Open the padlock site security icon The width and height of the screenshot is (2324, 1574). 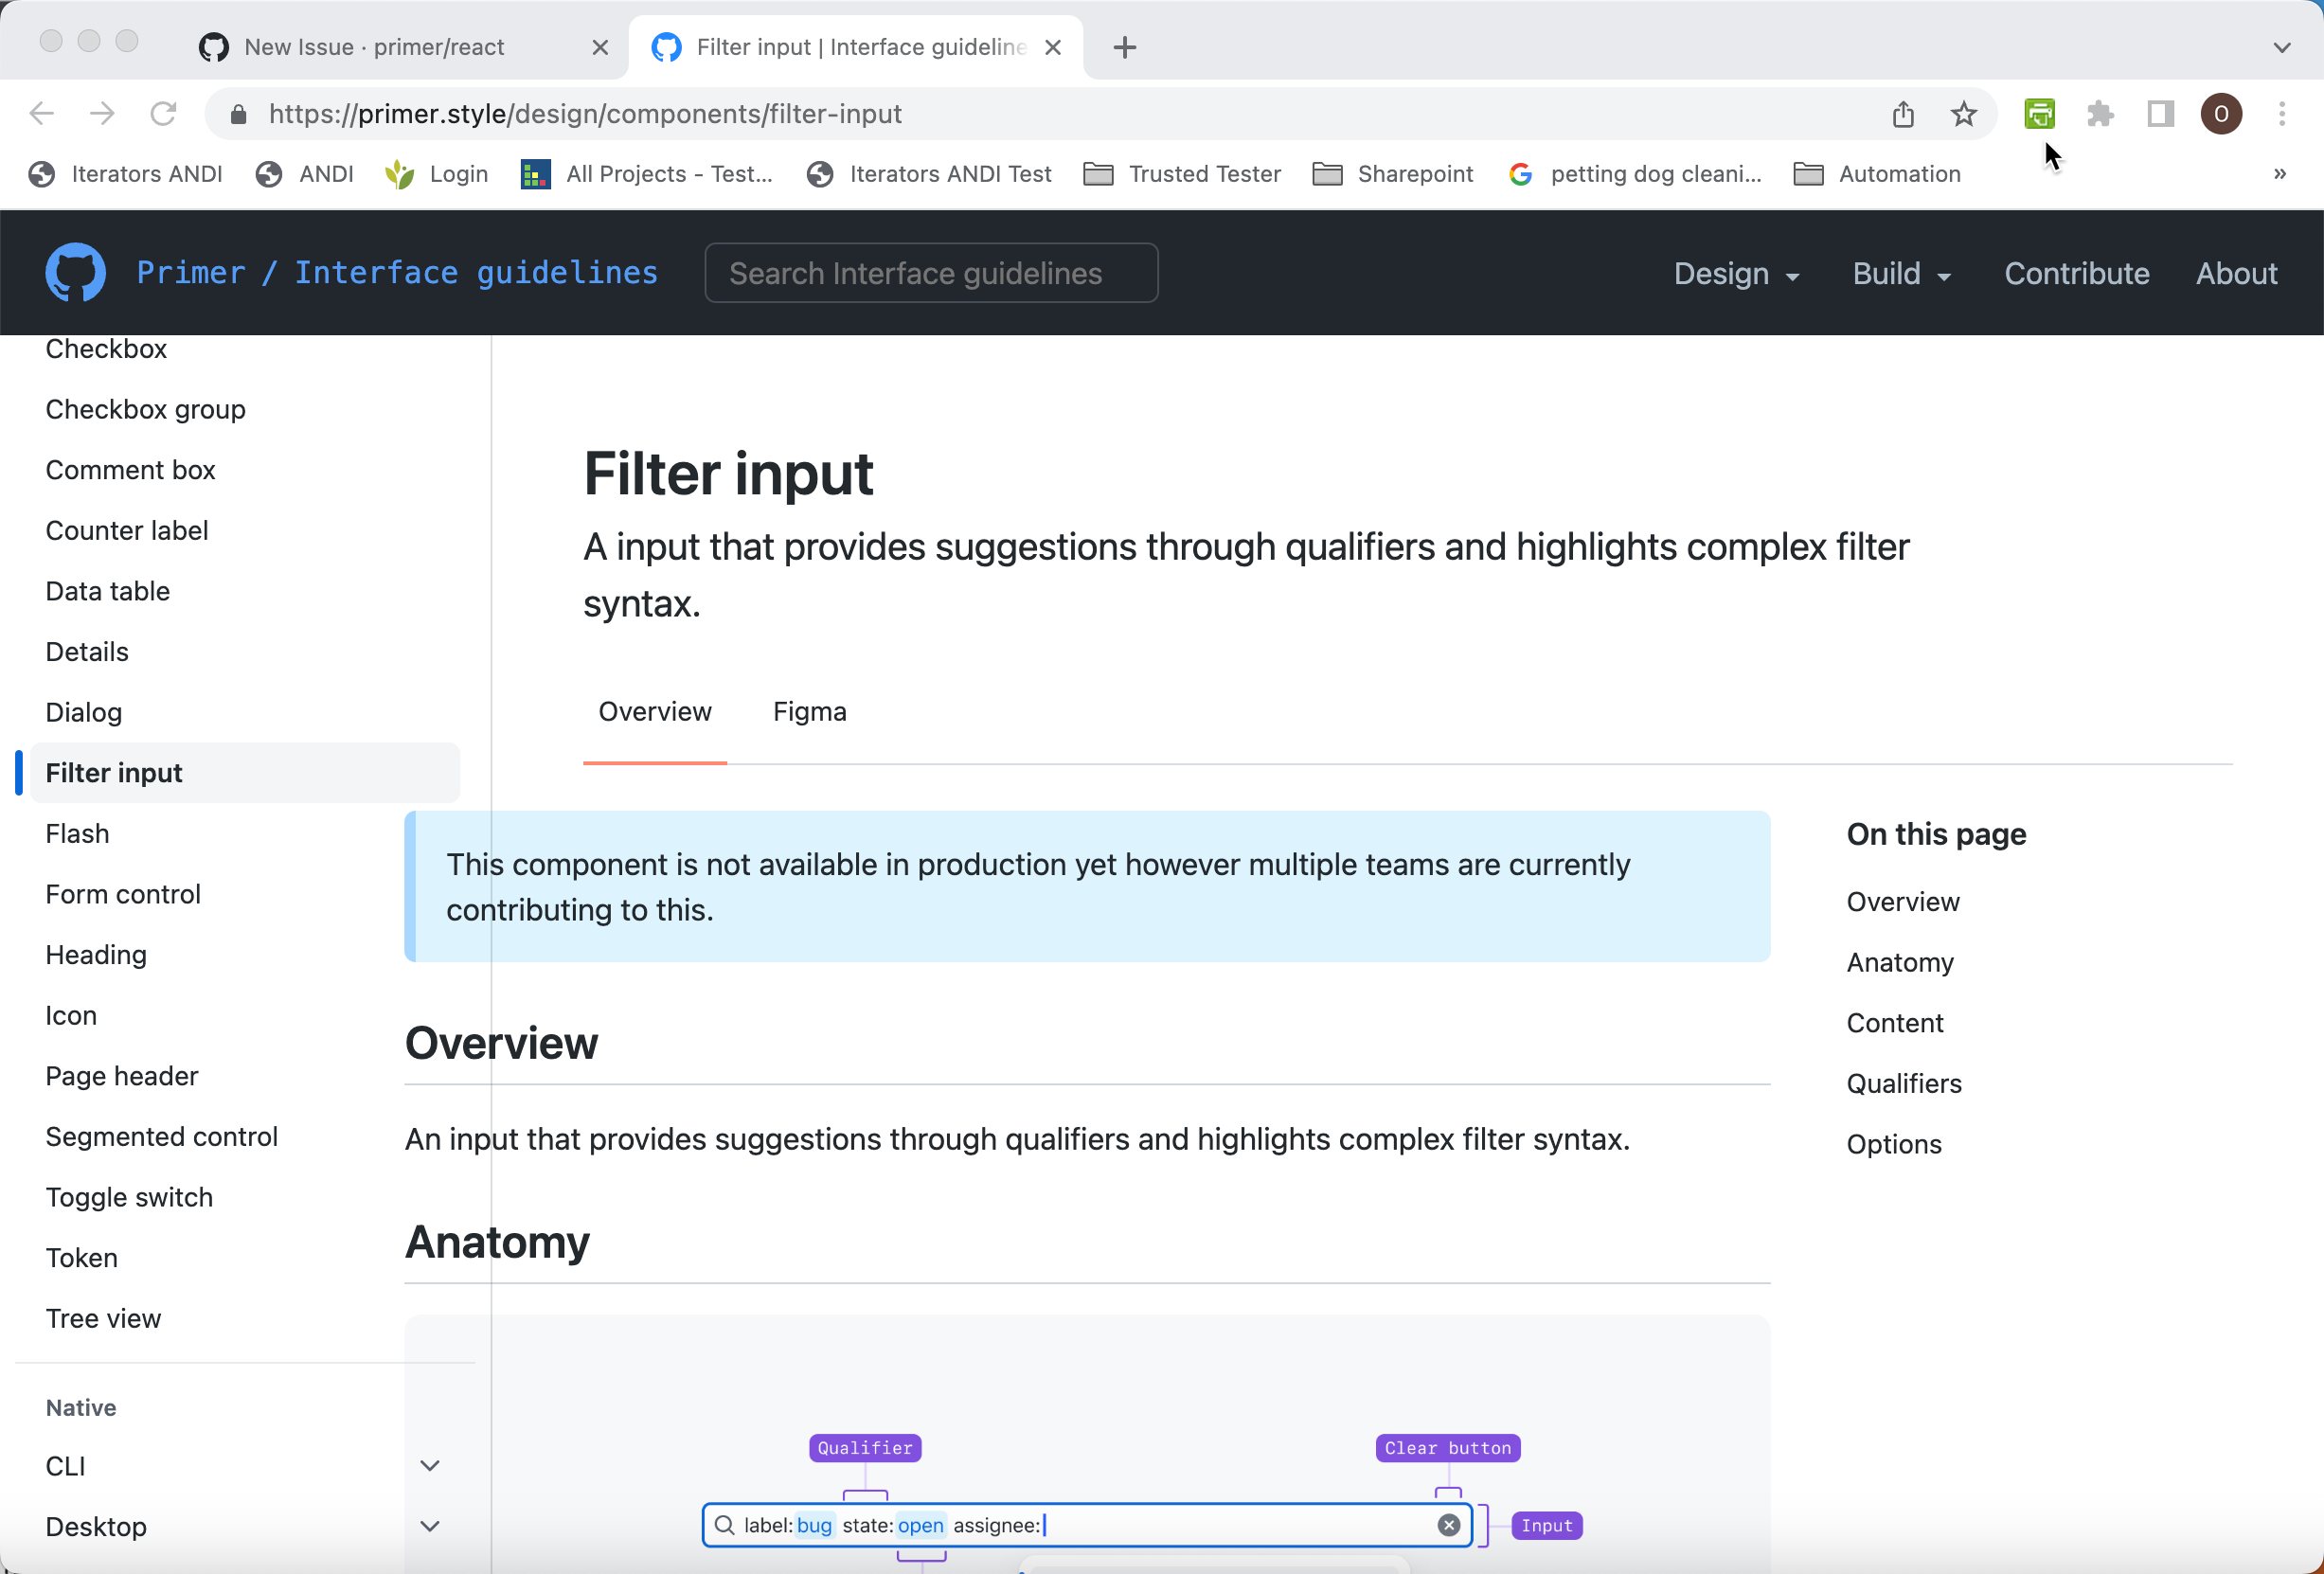point(238,113)
